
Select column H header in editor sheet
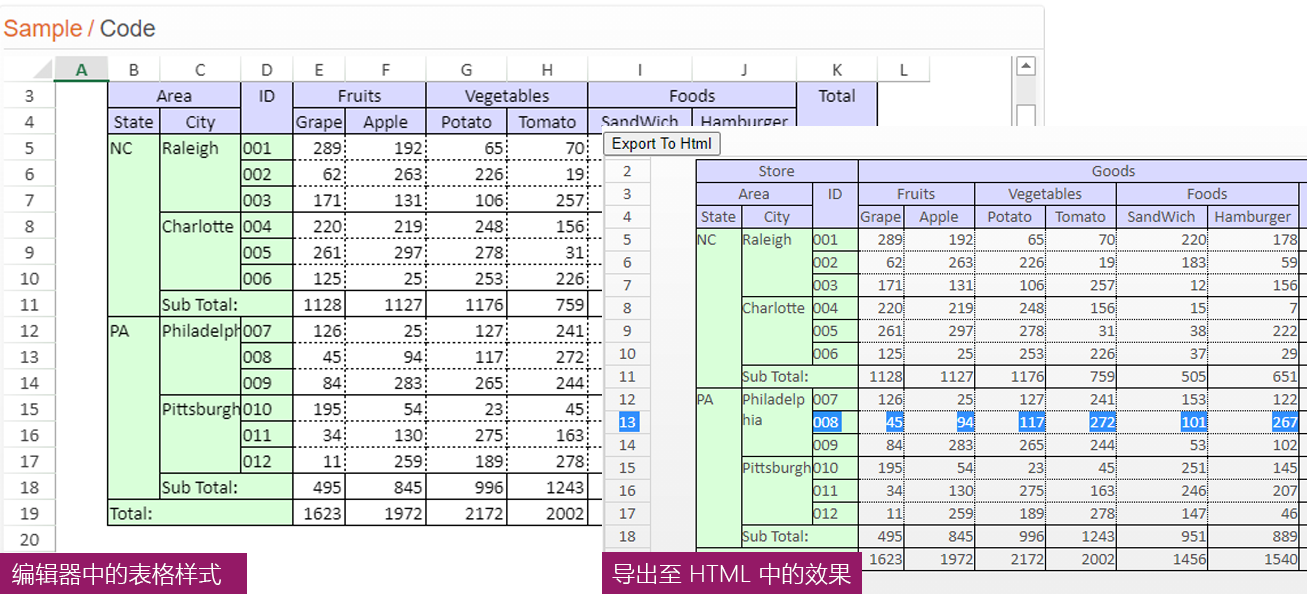[547, 69]
